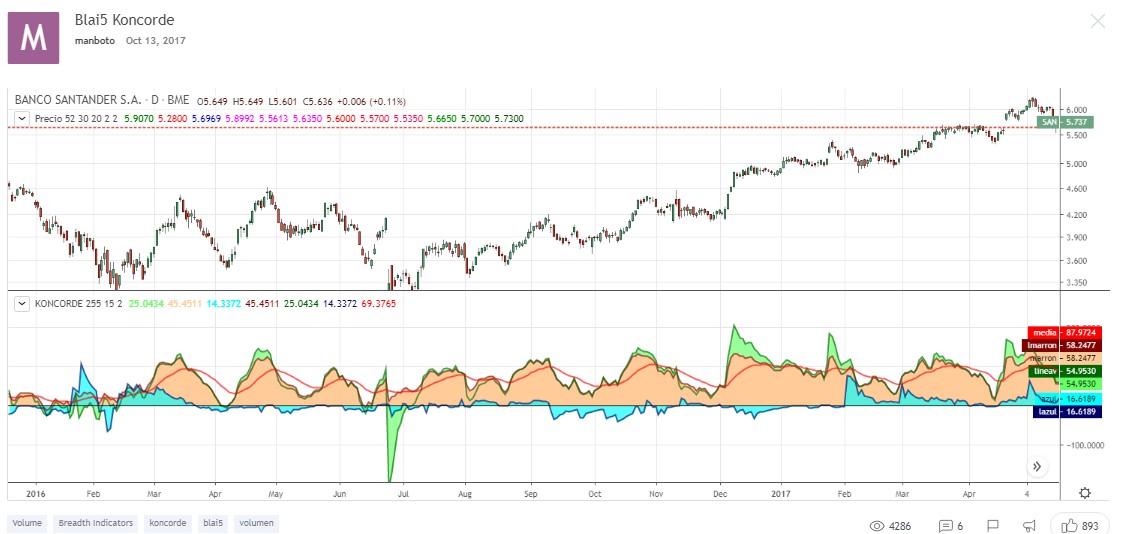Screen dimensions: 1122x534
Task: Click the scroll to latest bar button
Action: [x=1035, y=467]
